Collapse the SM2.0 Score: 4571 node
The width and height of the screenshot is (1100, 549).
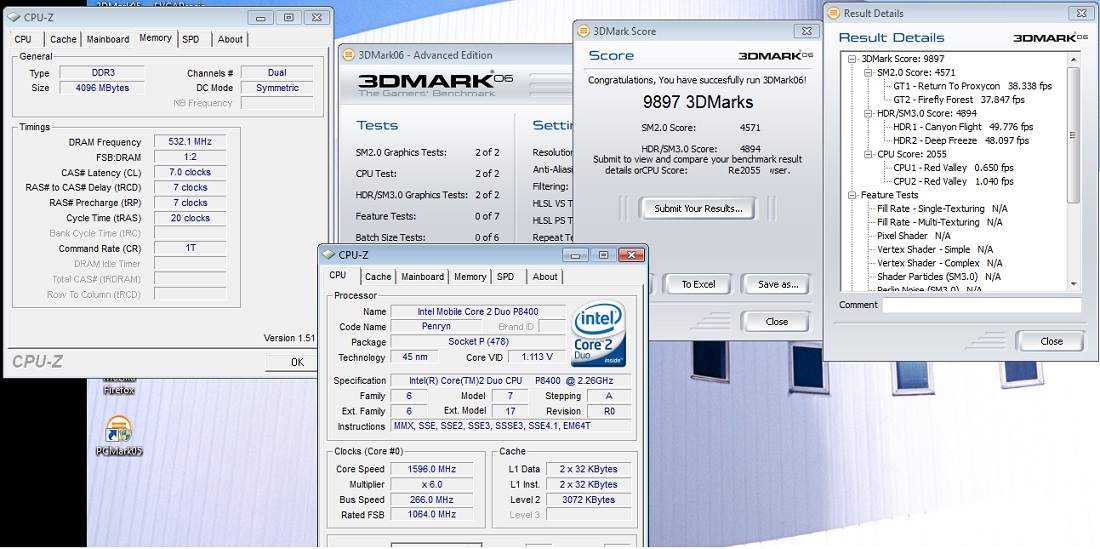868,72
